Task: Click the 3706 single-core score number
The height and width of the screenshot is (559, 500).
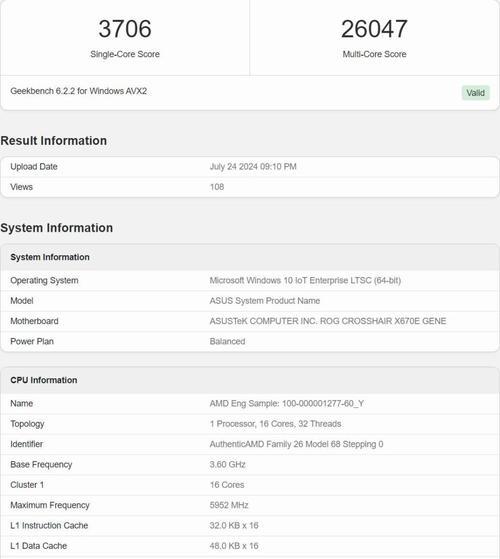Action: [x=125, y=29]
